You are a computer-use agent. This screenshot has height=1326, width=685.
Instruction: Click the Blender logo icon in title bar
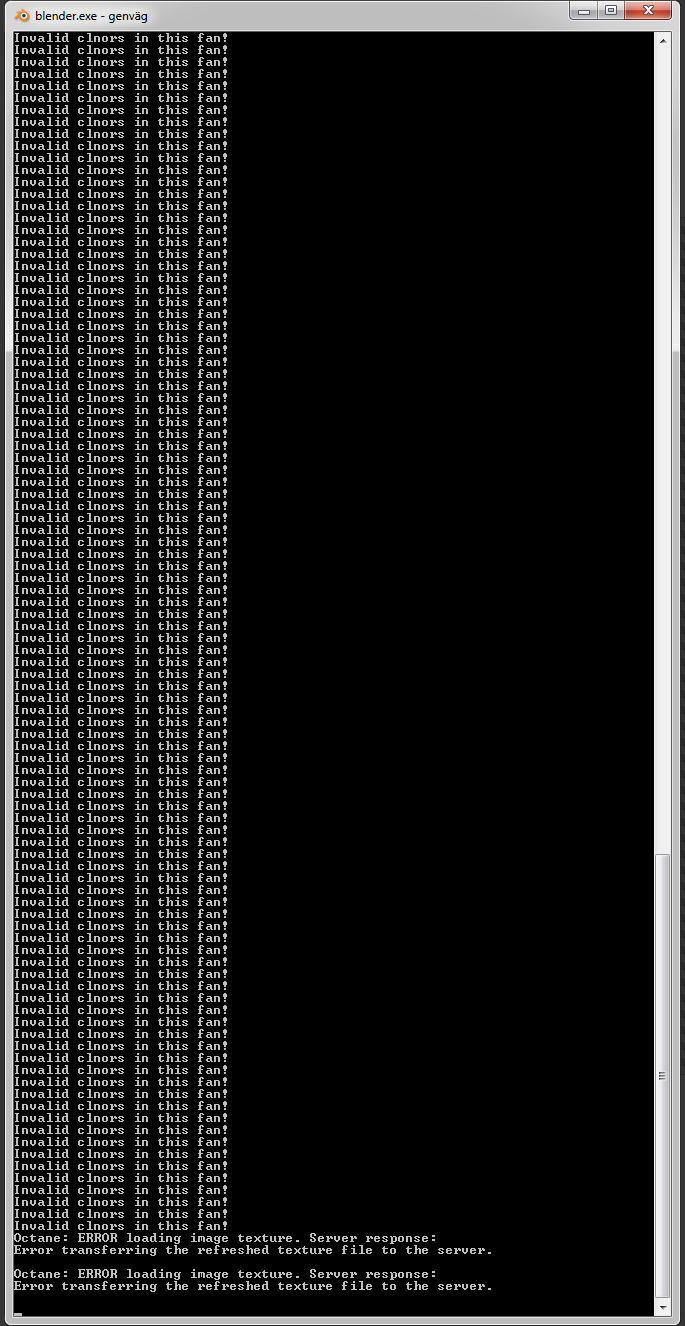tap(22, 15)
